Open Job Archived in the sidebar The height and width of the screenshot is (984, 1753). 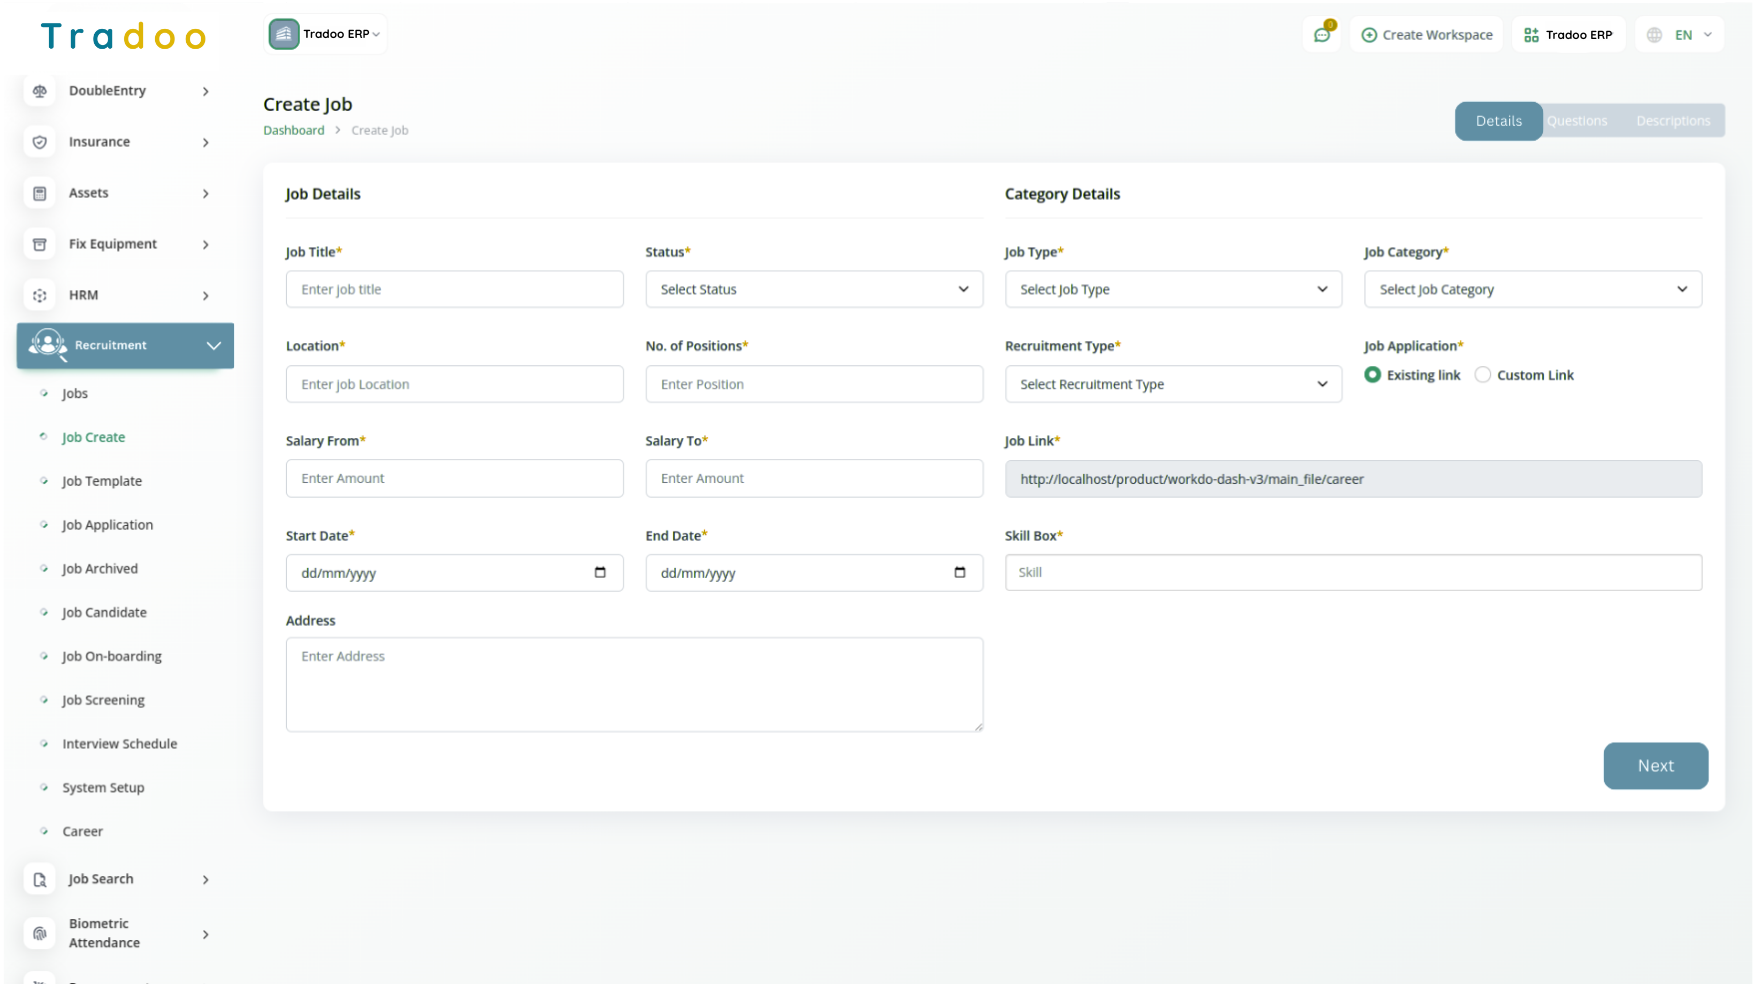(100, 569)
